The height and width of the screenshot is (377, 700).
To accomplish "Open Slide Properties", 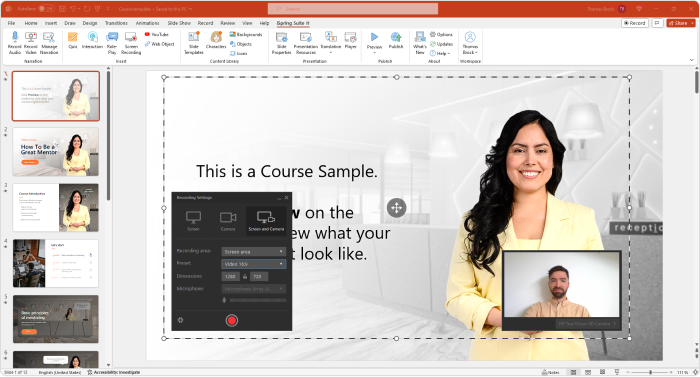I will pos(282,43).
